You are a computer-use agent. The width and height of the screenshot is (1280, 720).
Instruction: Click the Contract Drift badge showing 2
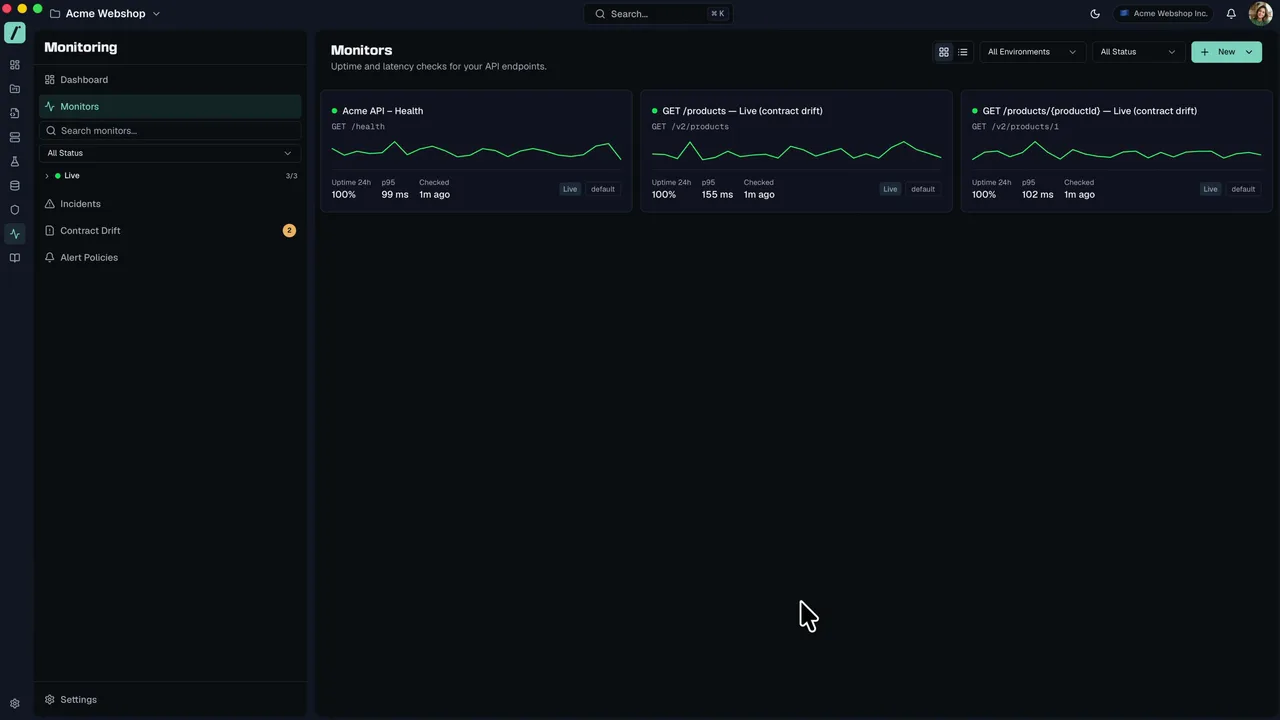289,231
